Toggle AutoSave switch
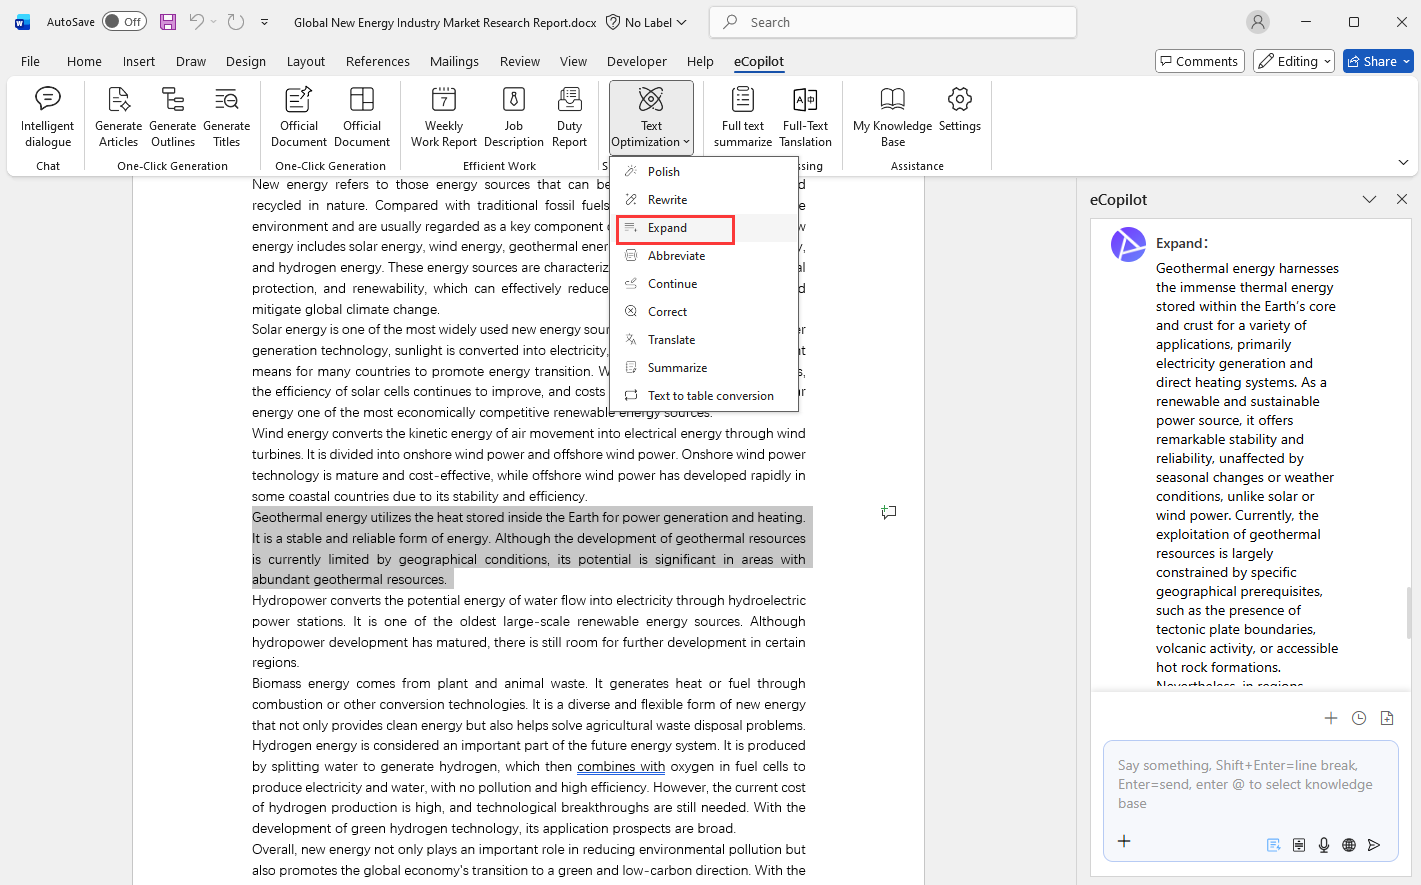 [x=124, y=22]
